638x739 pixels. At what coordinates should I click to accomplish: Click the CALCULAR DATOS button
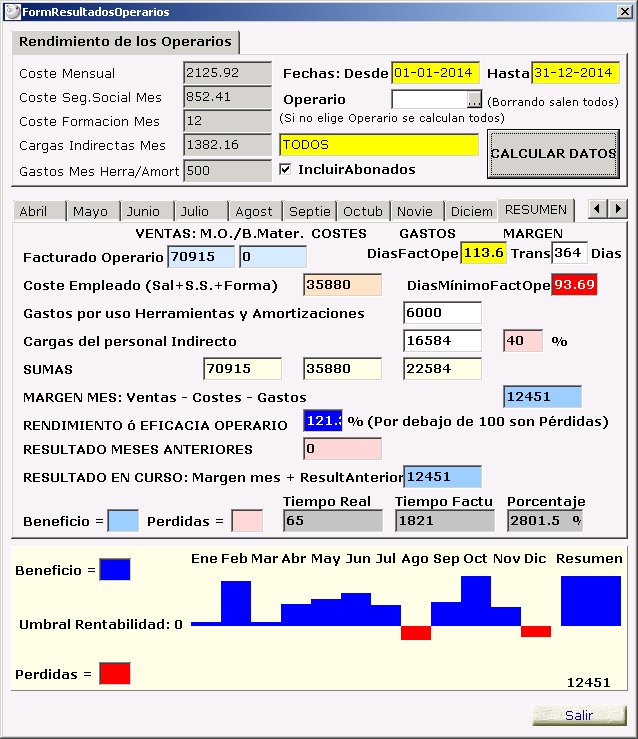click(553, 154)
